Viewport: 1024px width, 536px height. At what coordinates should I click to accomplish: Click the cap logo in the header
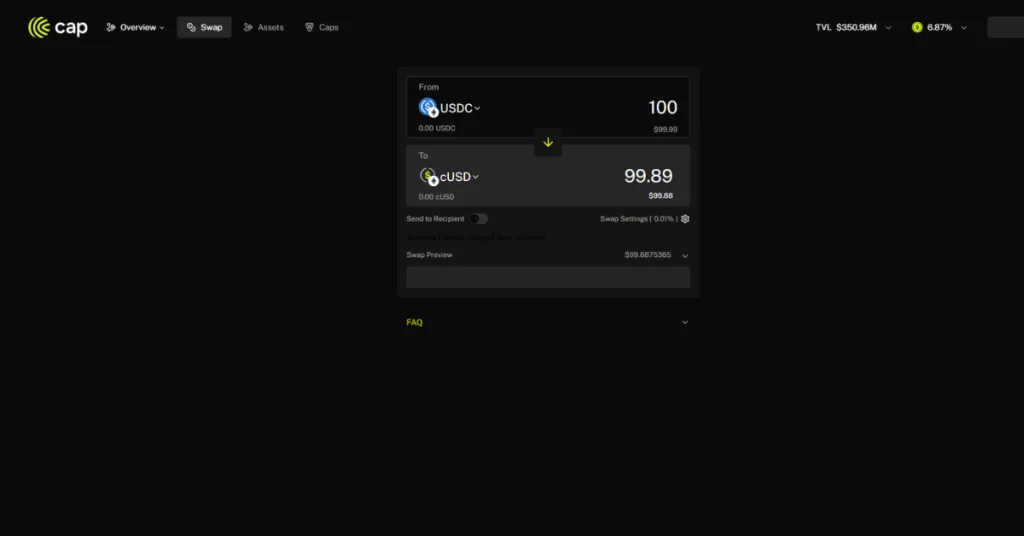click(x=58, y=27)
